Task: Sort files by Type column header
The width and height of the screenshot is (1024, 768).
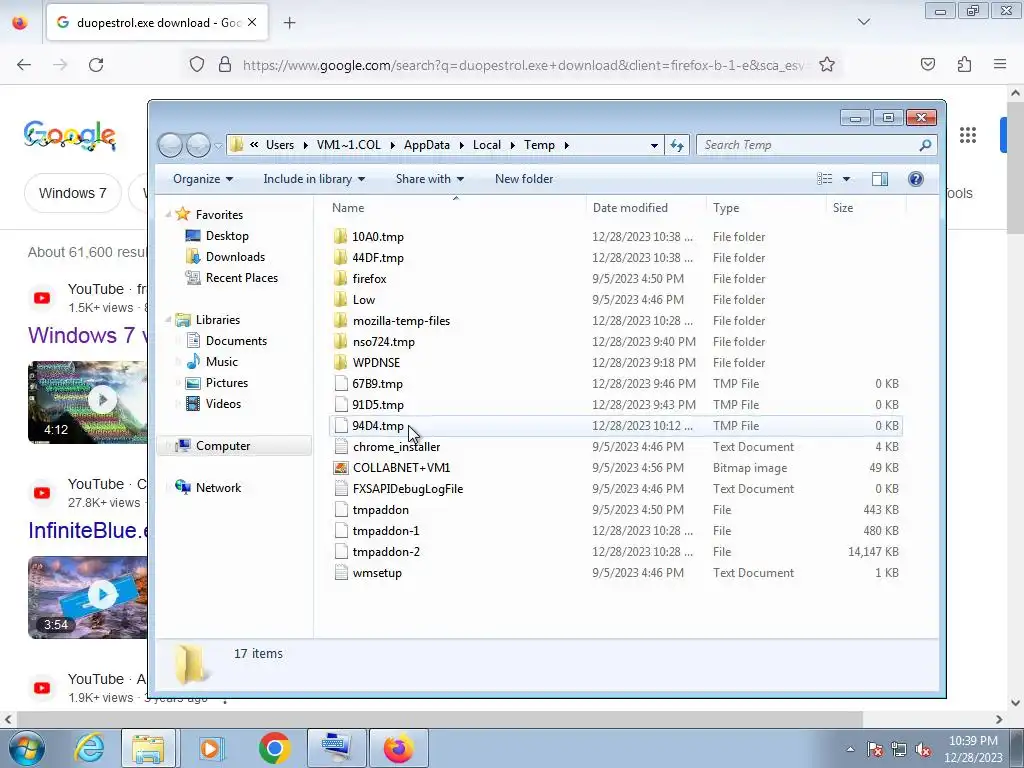Action: point(726,208)
